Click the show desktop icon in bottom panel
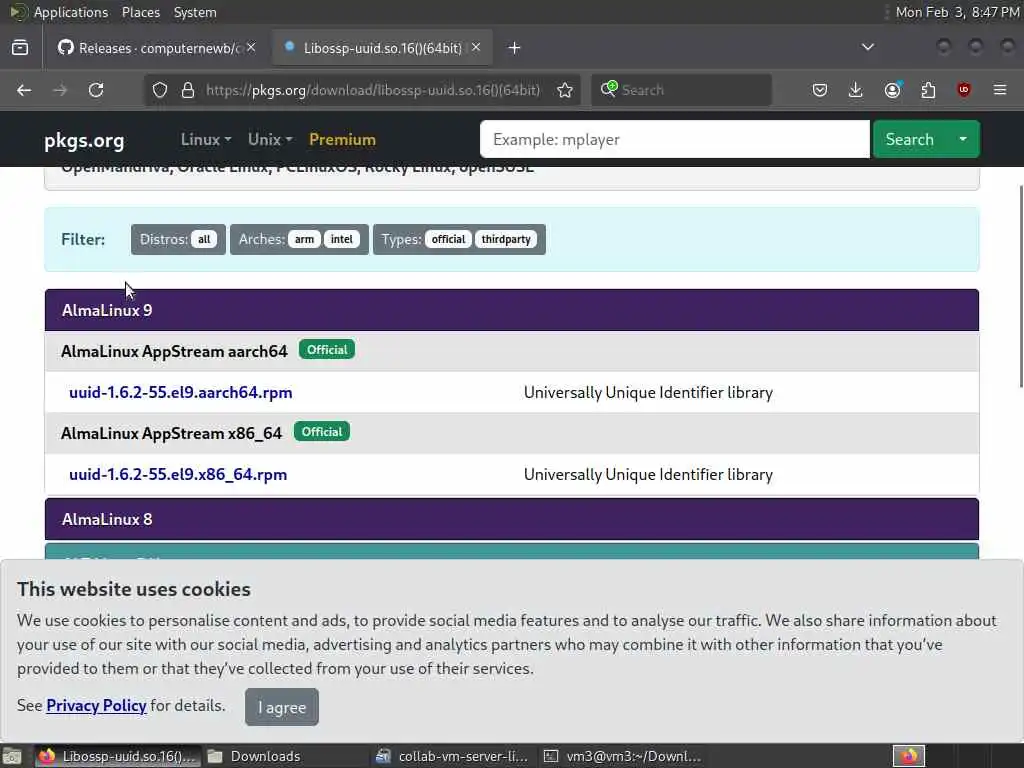Screen dimensions: 1024x768 click(12, 756)
